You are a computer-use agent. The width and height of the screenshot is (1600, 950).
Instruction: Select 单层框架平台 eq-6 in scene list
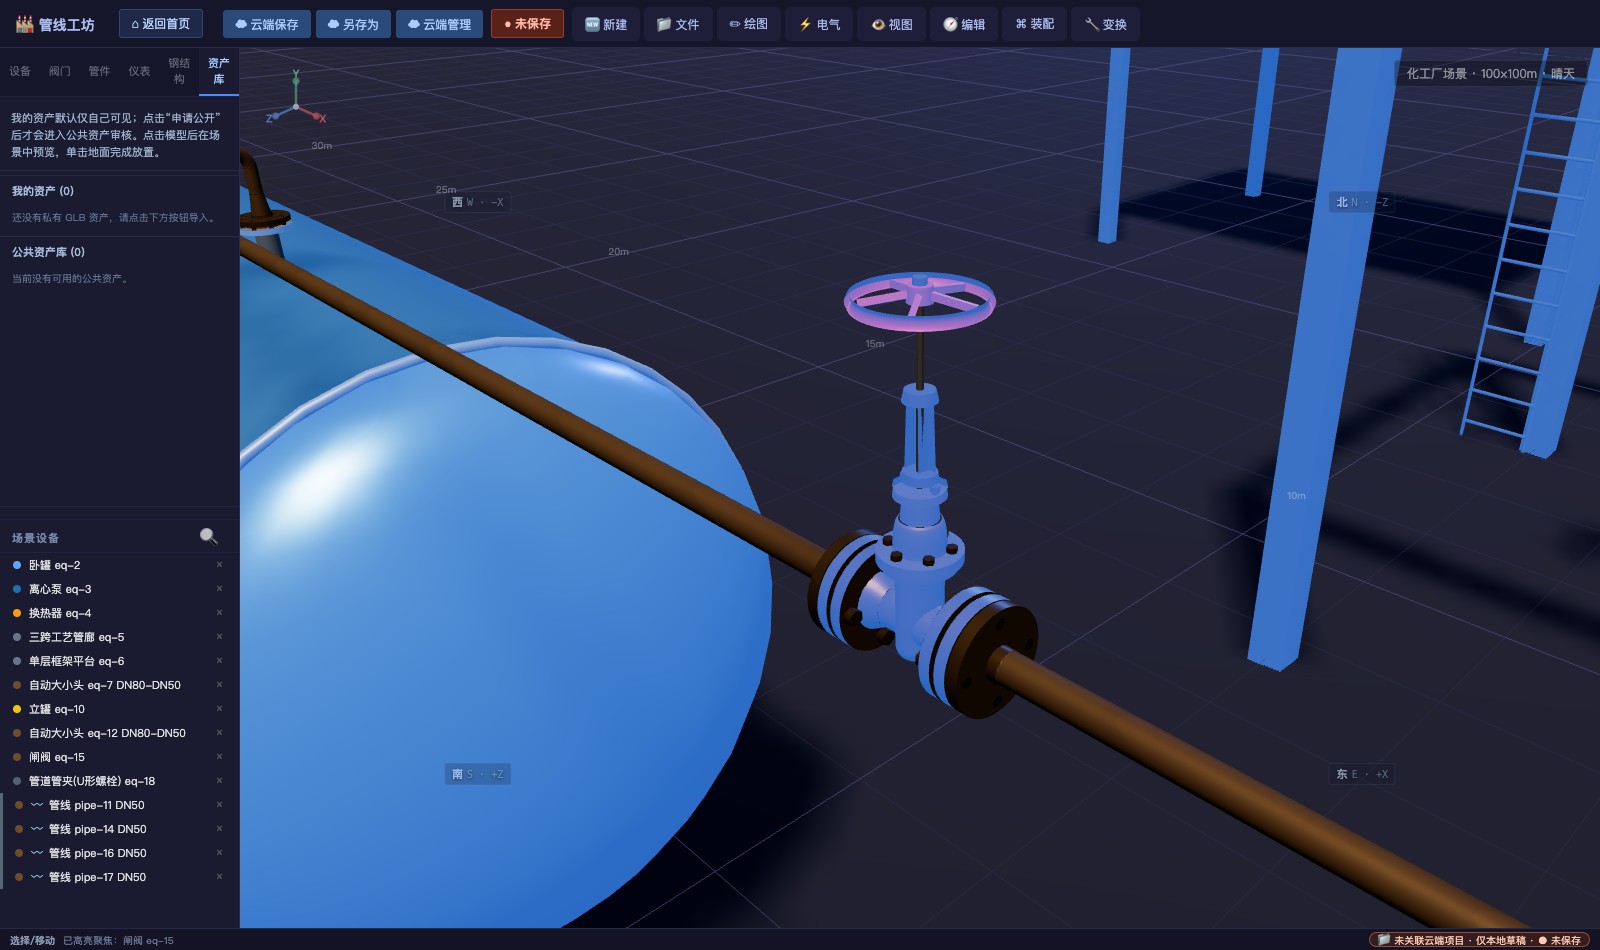tap(119, 661)
